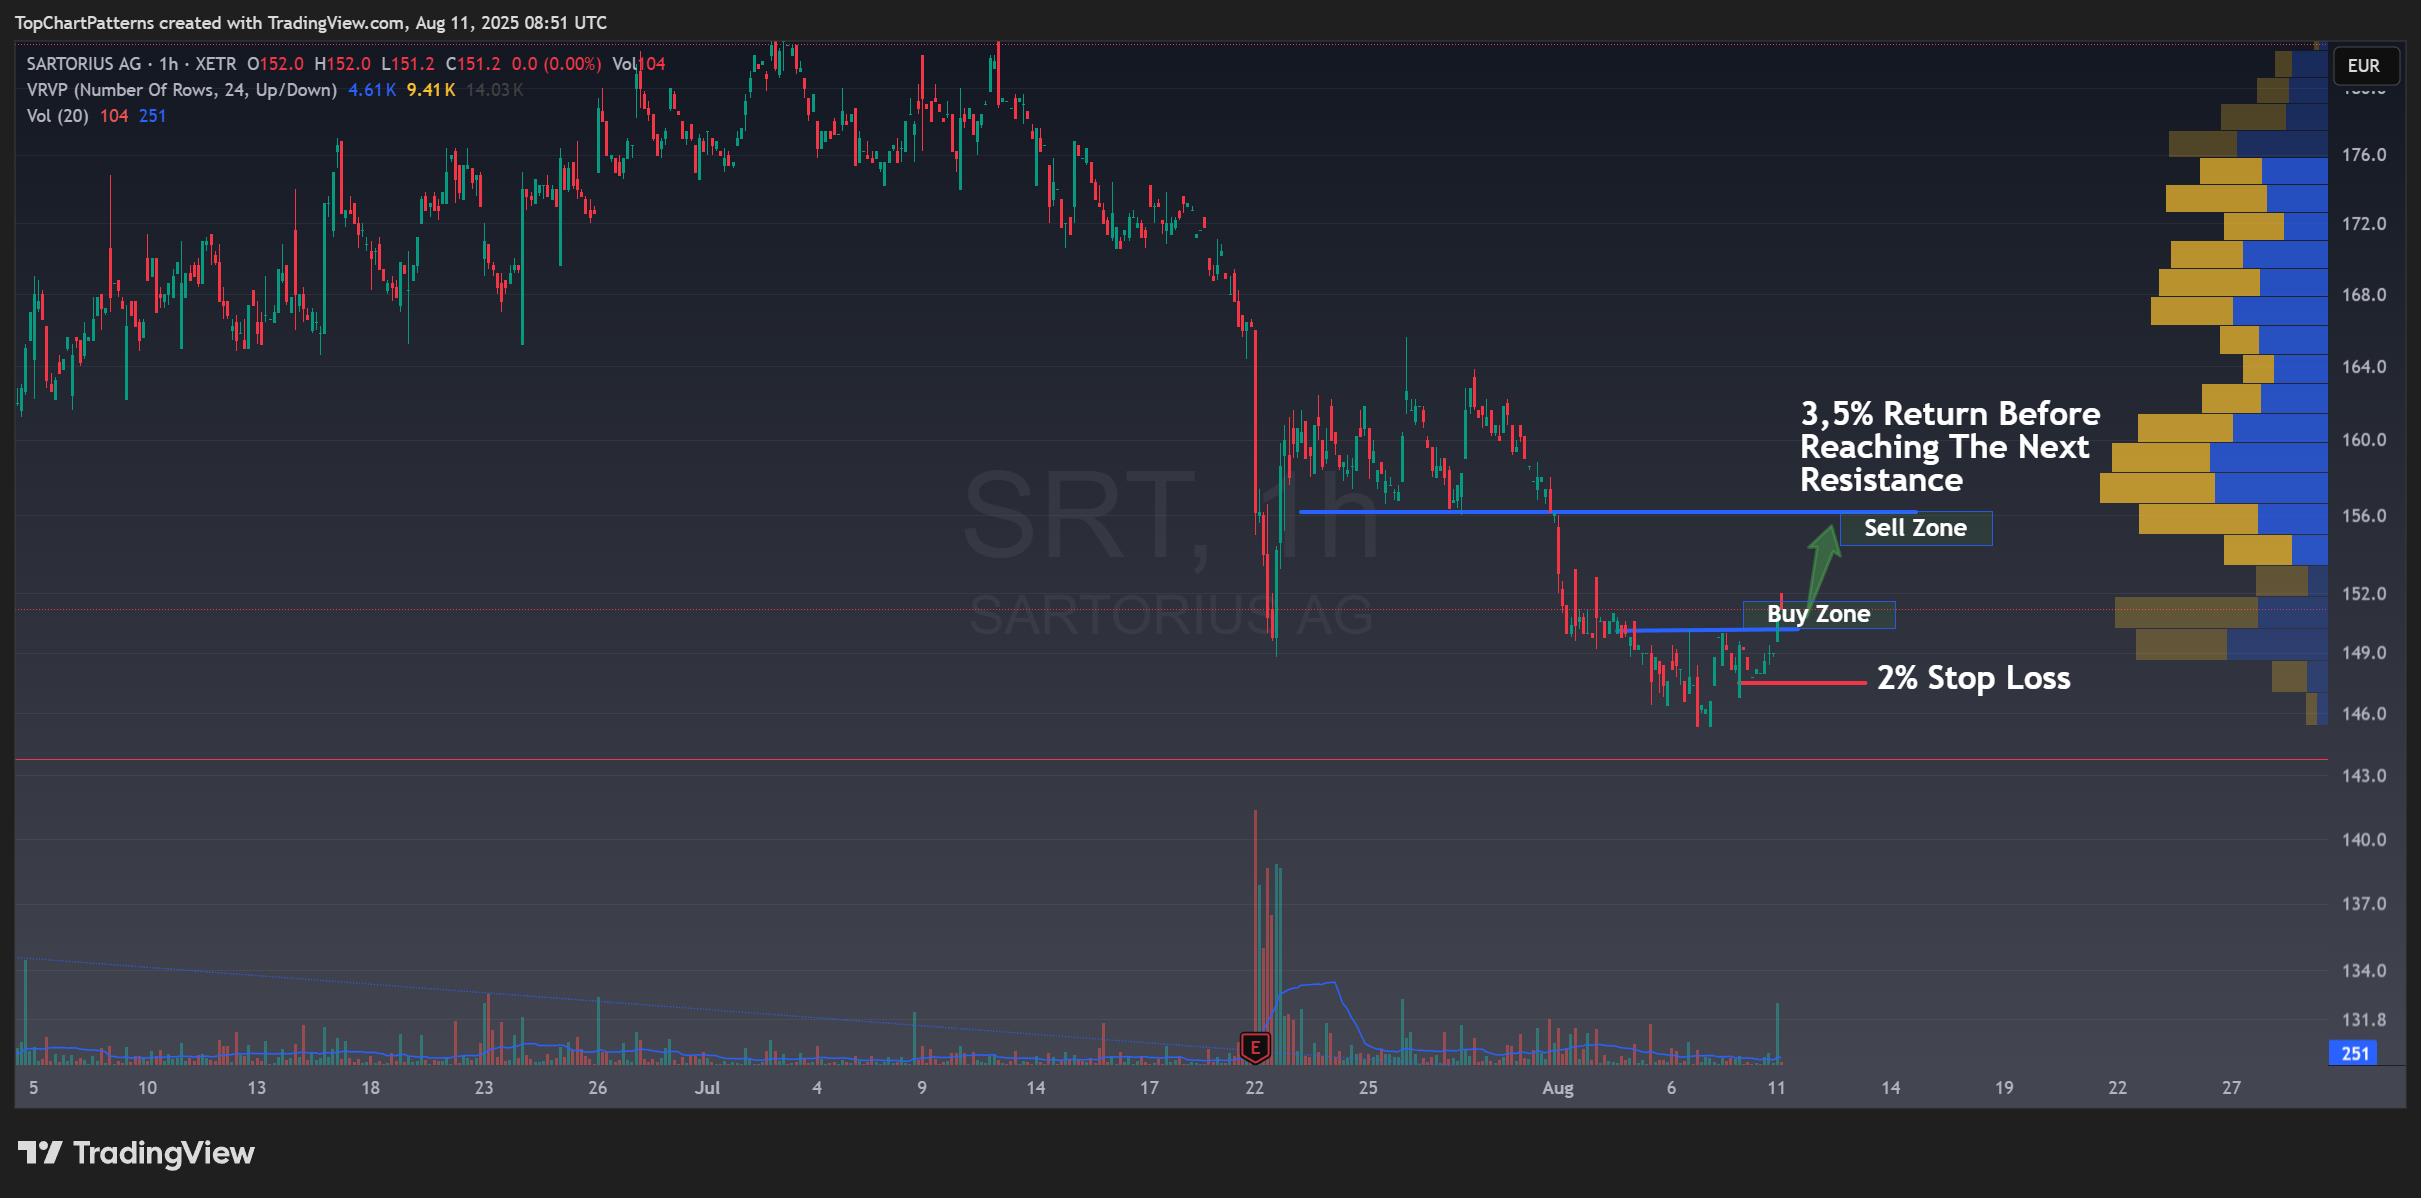The height and width of the screenshot is (1198, 2421).
Task: Click the TradingView logo at the bottom
Action: click(x=136, y=1153)
